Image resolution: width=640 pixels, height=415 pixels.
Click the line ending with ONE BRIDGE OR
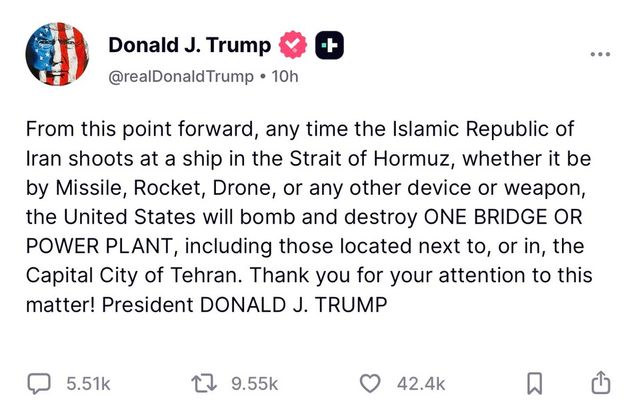pos(304,217)
